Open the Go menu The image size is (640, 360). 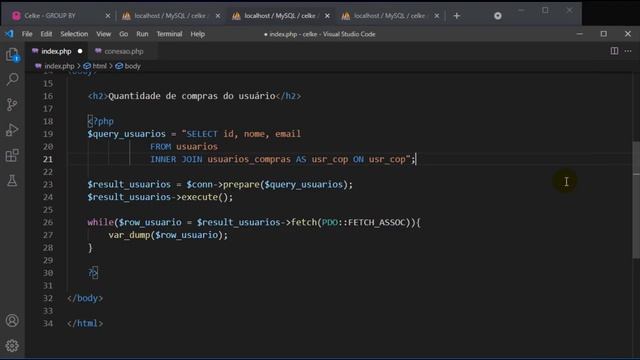pyautogui.click(x=124, y=34)
